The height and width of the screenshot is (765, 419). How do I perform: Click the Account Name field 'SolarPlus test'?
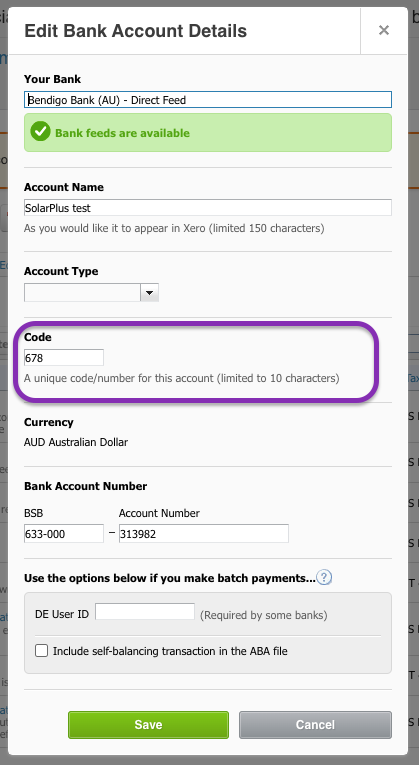[x=208, y=208]
